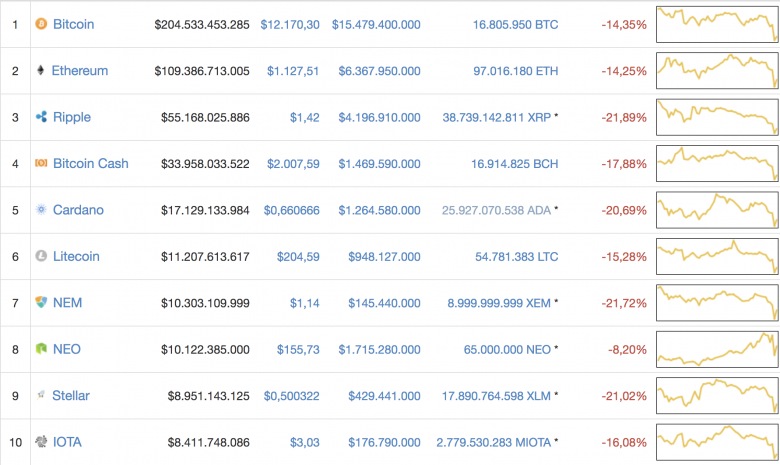
Task: Open the Bitcoin Cash price sparkline
Action: 717,164
